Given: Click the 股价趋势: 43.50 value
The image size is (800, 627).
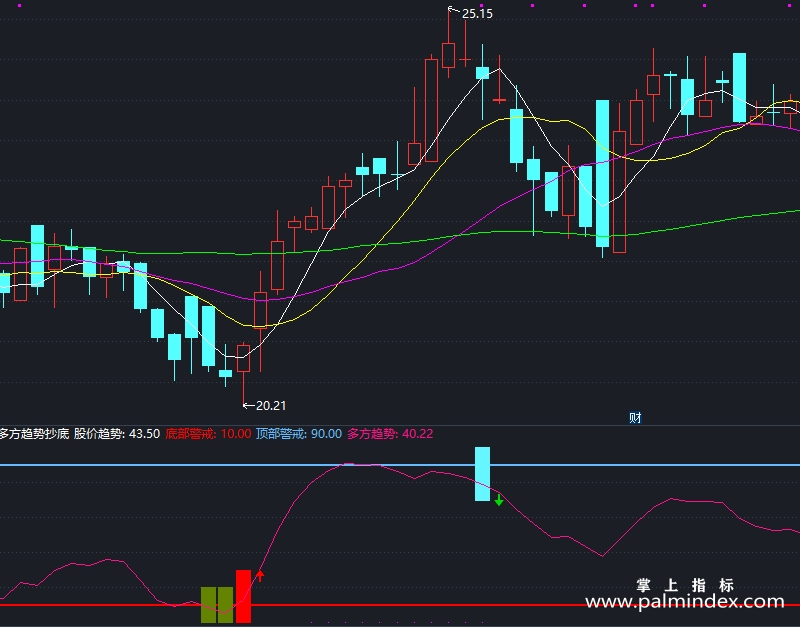Looking at the screenshot, I should (x=117, y=434).
